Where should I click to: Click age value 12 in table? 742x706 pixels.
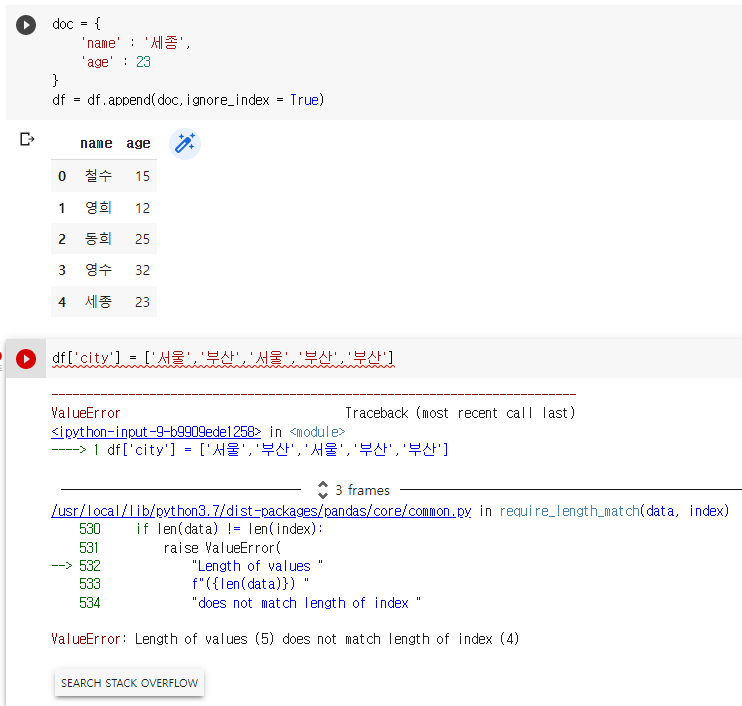coord(142,208)
